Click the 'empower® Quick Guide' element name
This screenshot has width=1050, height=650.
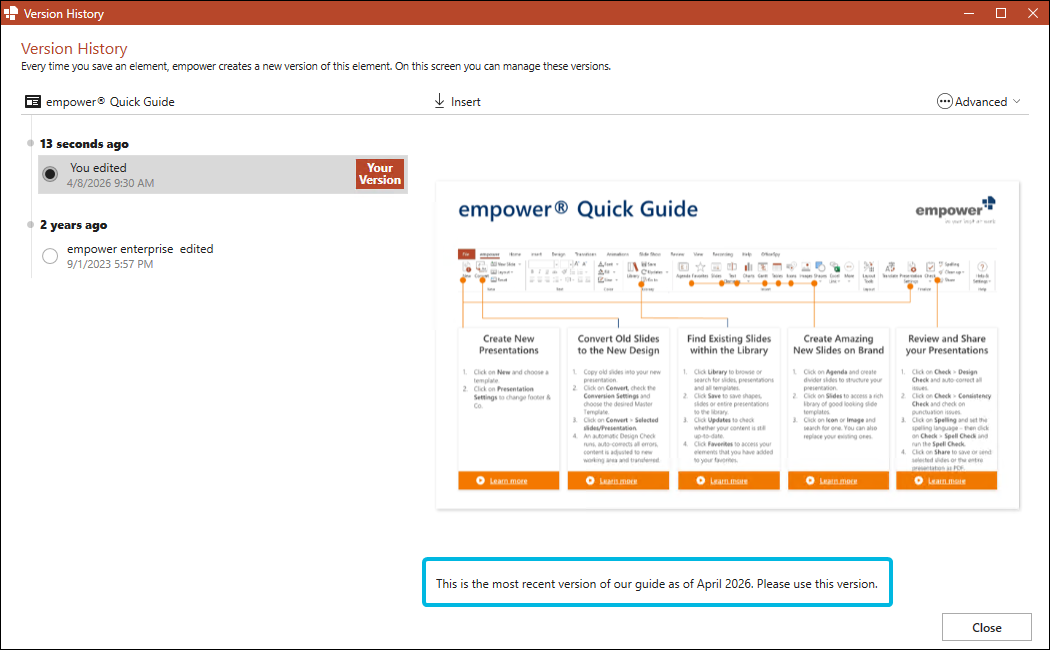(110, 102)
